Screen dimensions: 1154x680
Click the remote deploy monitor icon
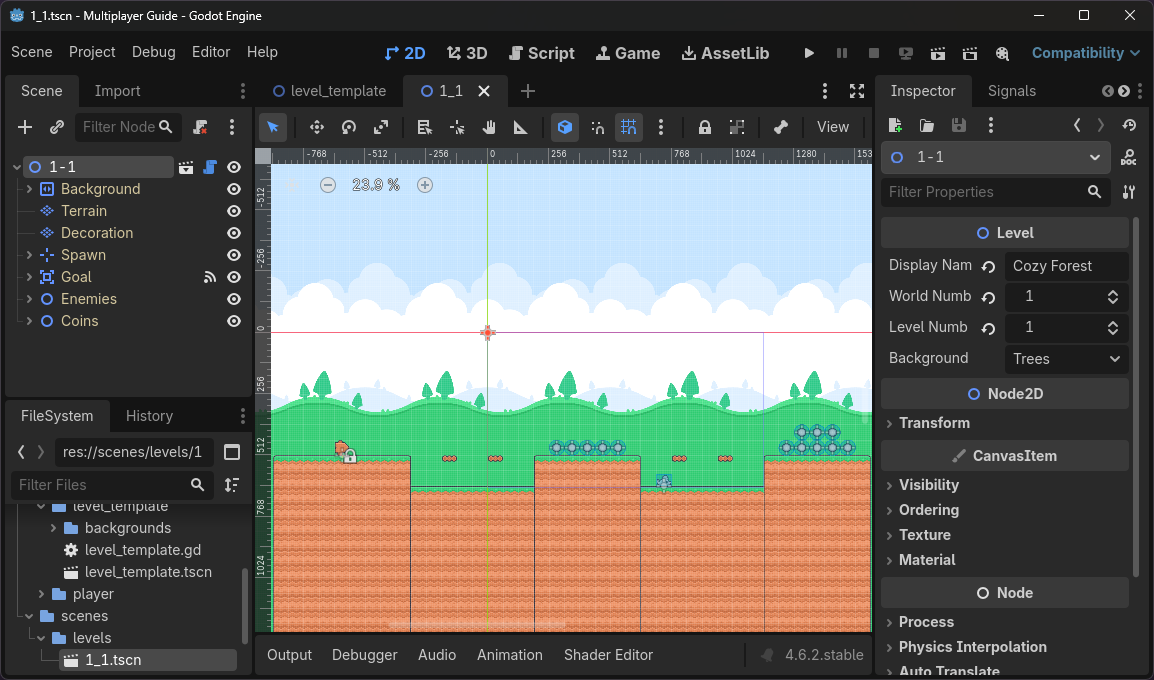click(906, 53)
